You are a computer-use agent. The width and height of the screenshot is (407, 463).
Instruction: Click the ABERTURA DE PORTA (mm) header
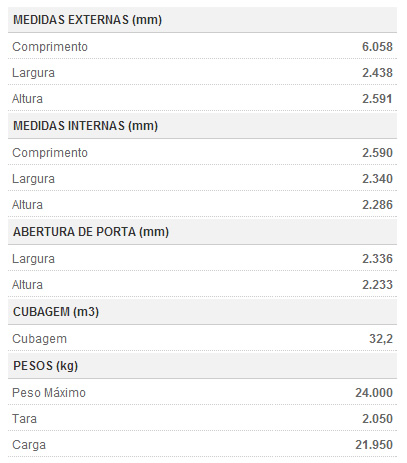point(91,232)
